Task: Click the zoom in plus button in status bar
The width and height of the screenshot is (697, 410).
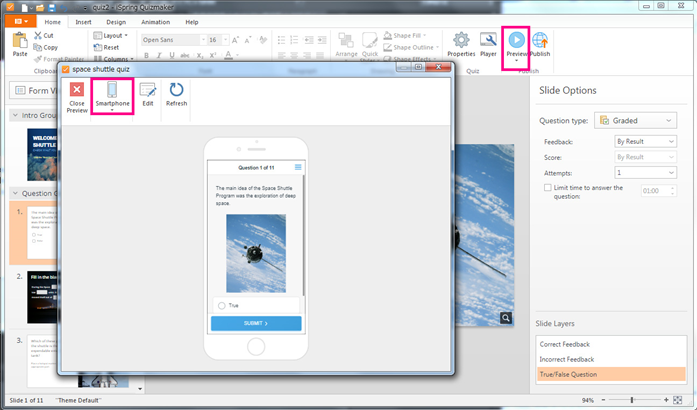Action: pos(666,400)
